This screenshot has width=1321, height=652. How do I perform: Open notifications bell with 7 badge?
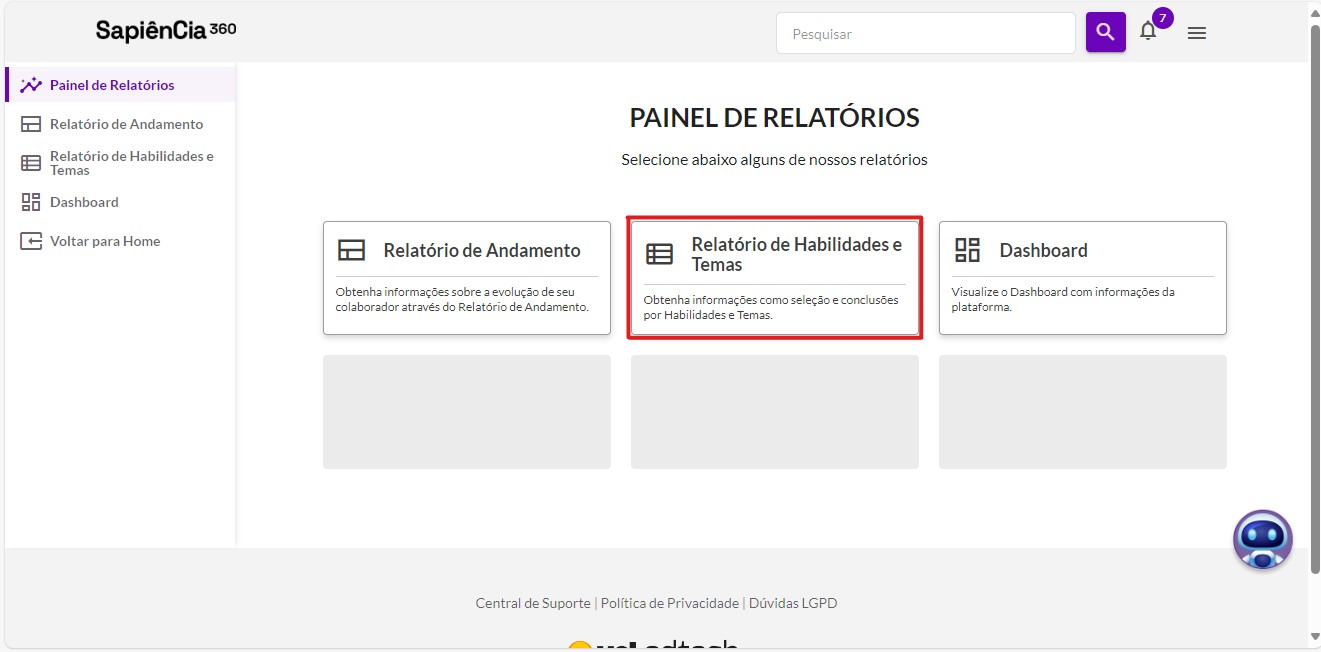[x=1148, y=32]
